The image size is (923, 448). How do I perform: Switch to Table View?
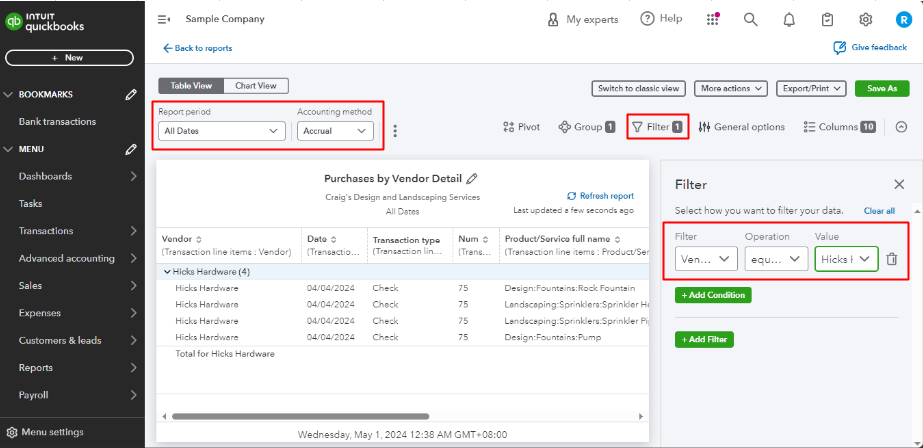click(191, 86)
